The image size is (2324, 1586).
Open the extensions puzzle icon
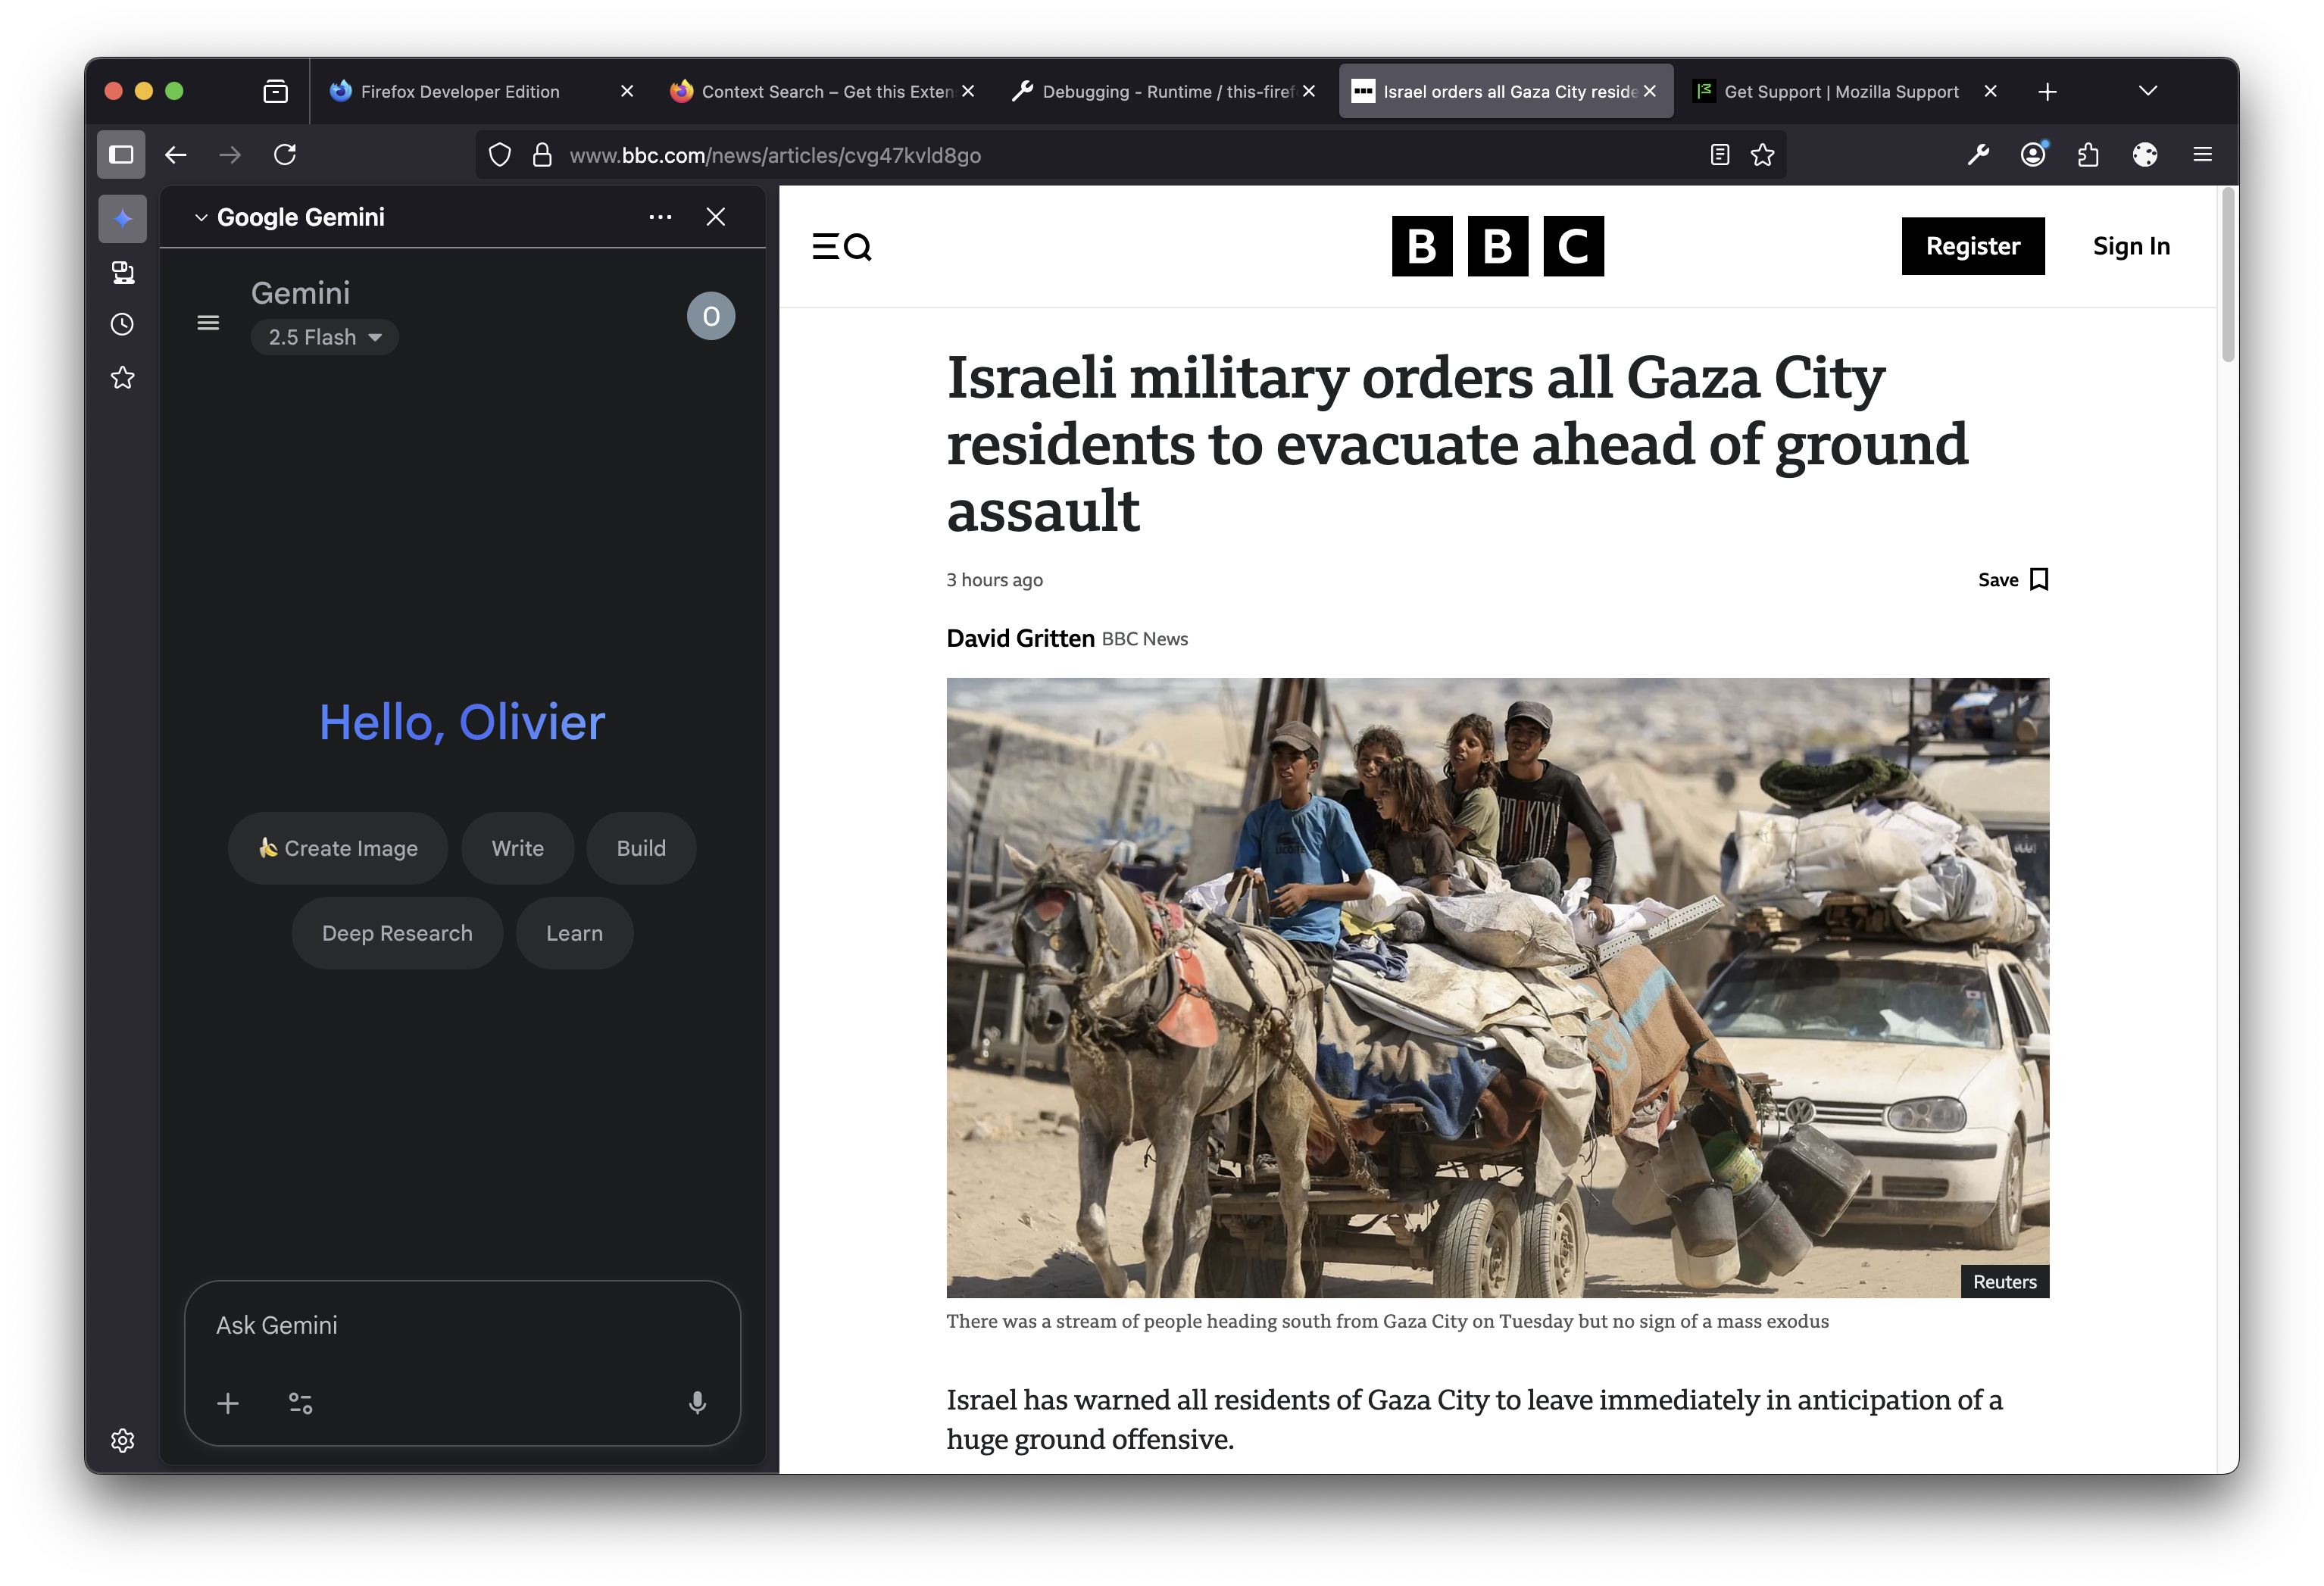(x=2088, y=155)
